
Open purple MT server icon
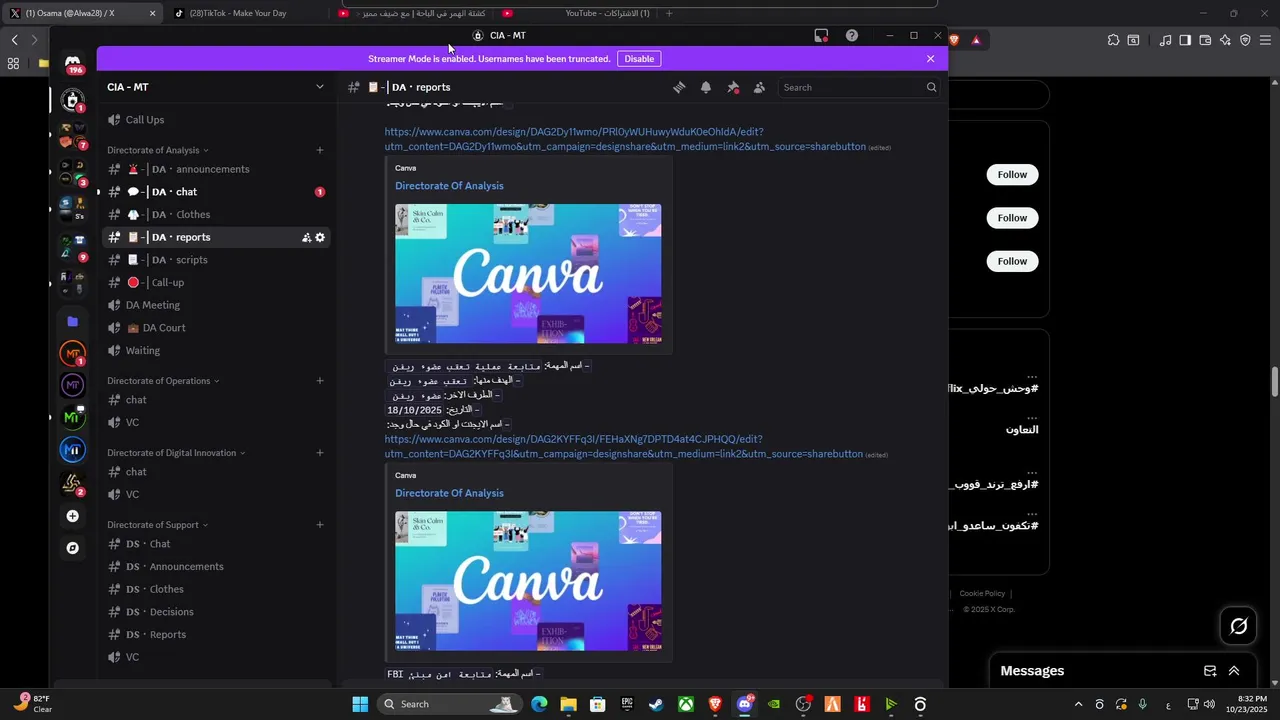(x=72, y=385)
